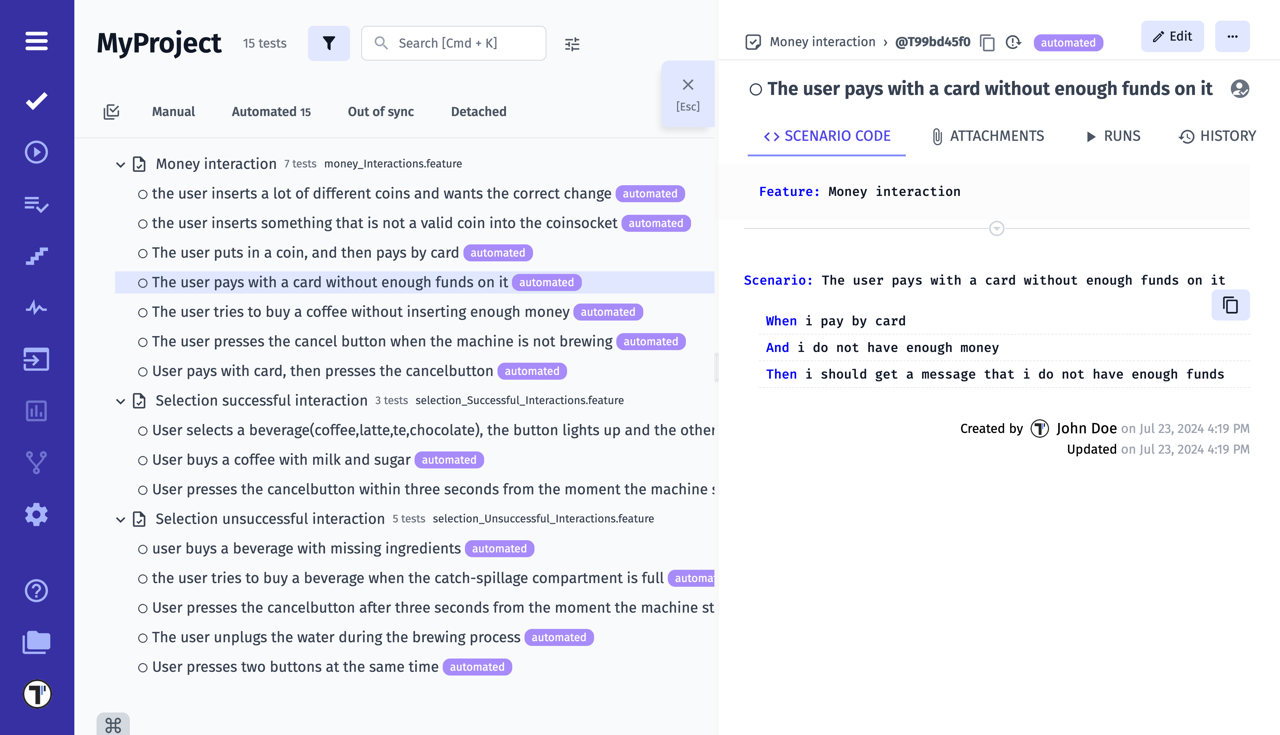This screenshot has width=1280, height=735.
Task: Switch to the Attachments tab
Action: pos(988,135)
